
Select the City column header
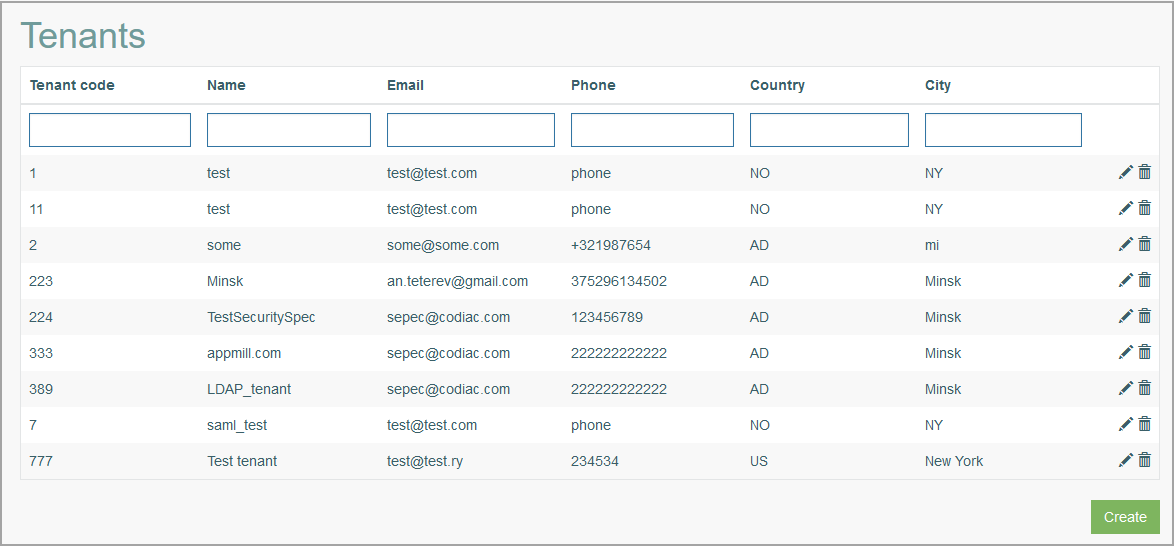938,85
